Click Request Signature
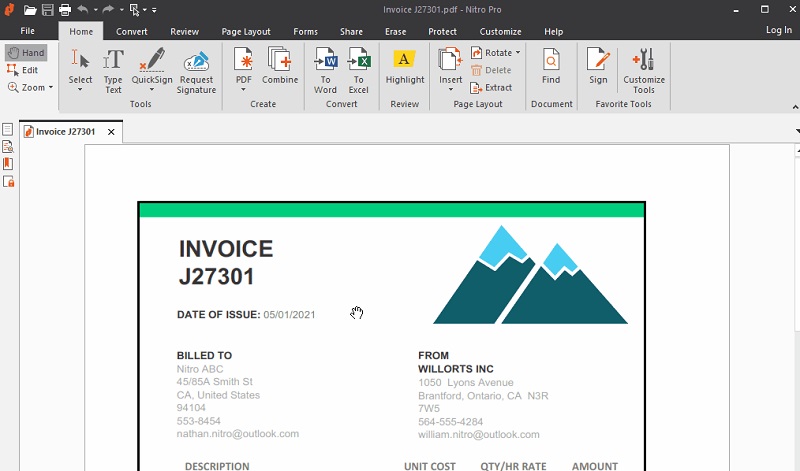 (196, 71)
